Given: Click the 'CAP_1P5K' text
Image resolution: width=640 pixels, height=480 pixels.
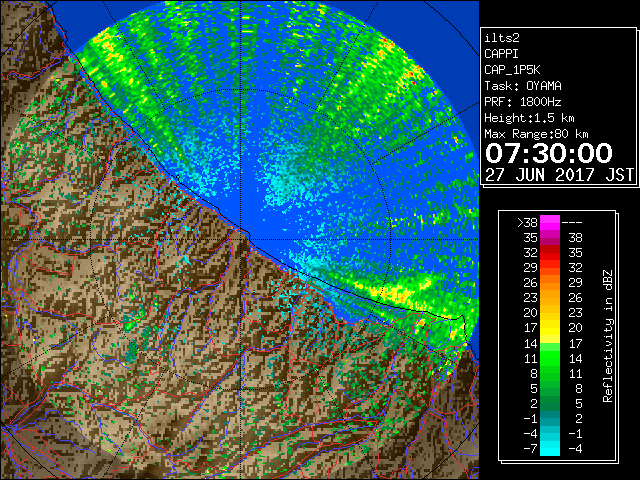Looking at the screenshot, I should (512, 70).
